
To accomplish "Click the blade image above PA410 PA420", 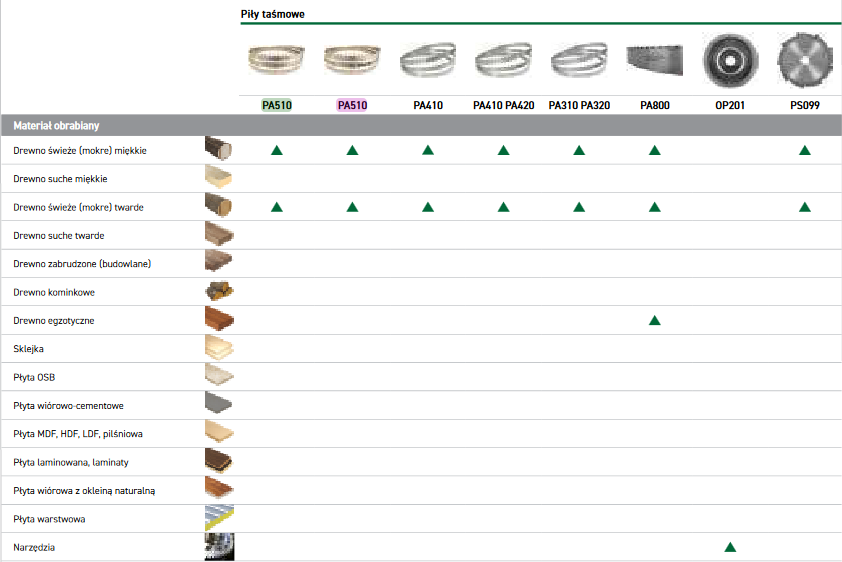I will (x=503, y=60).
